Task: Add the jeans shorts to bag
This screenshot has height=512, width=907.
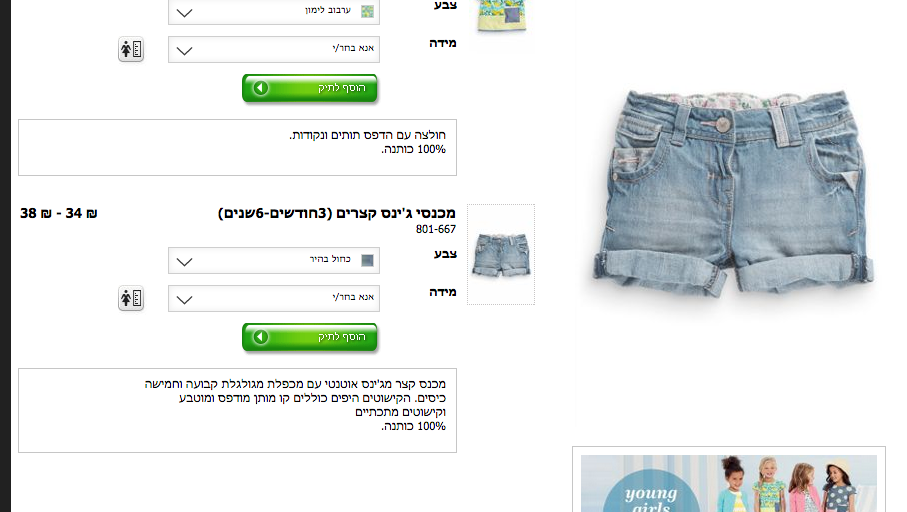Action: point(310,337)
